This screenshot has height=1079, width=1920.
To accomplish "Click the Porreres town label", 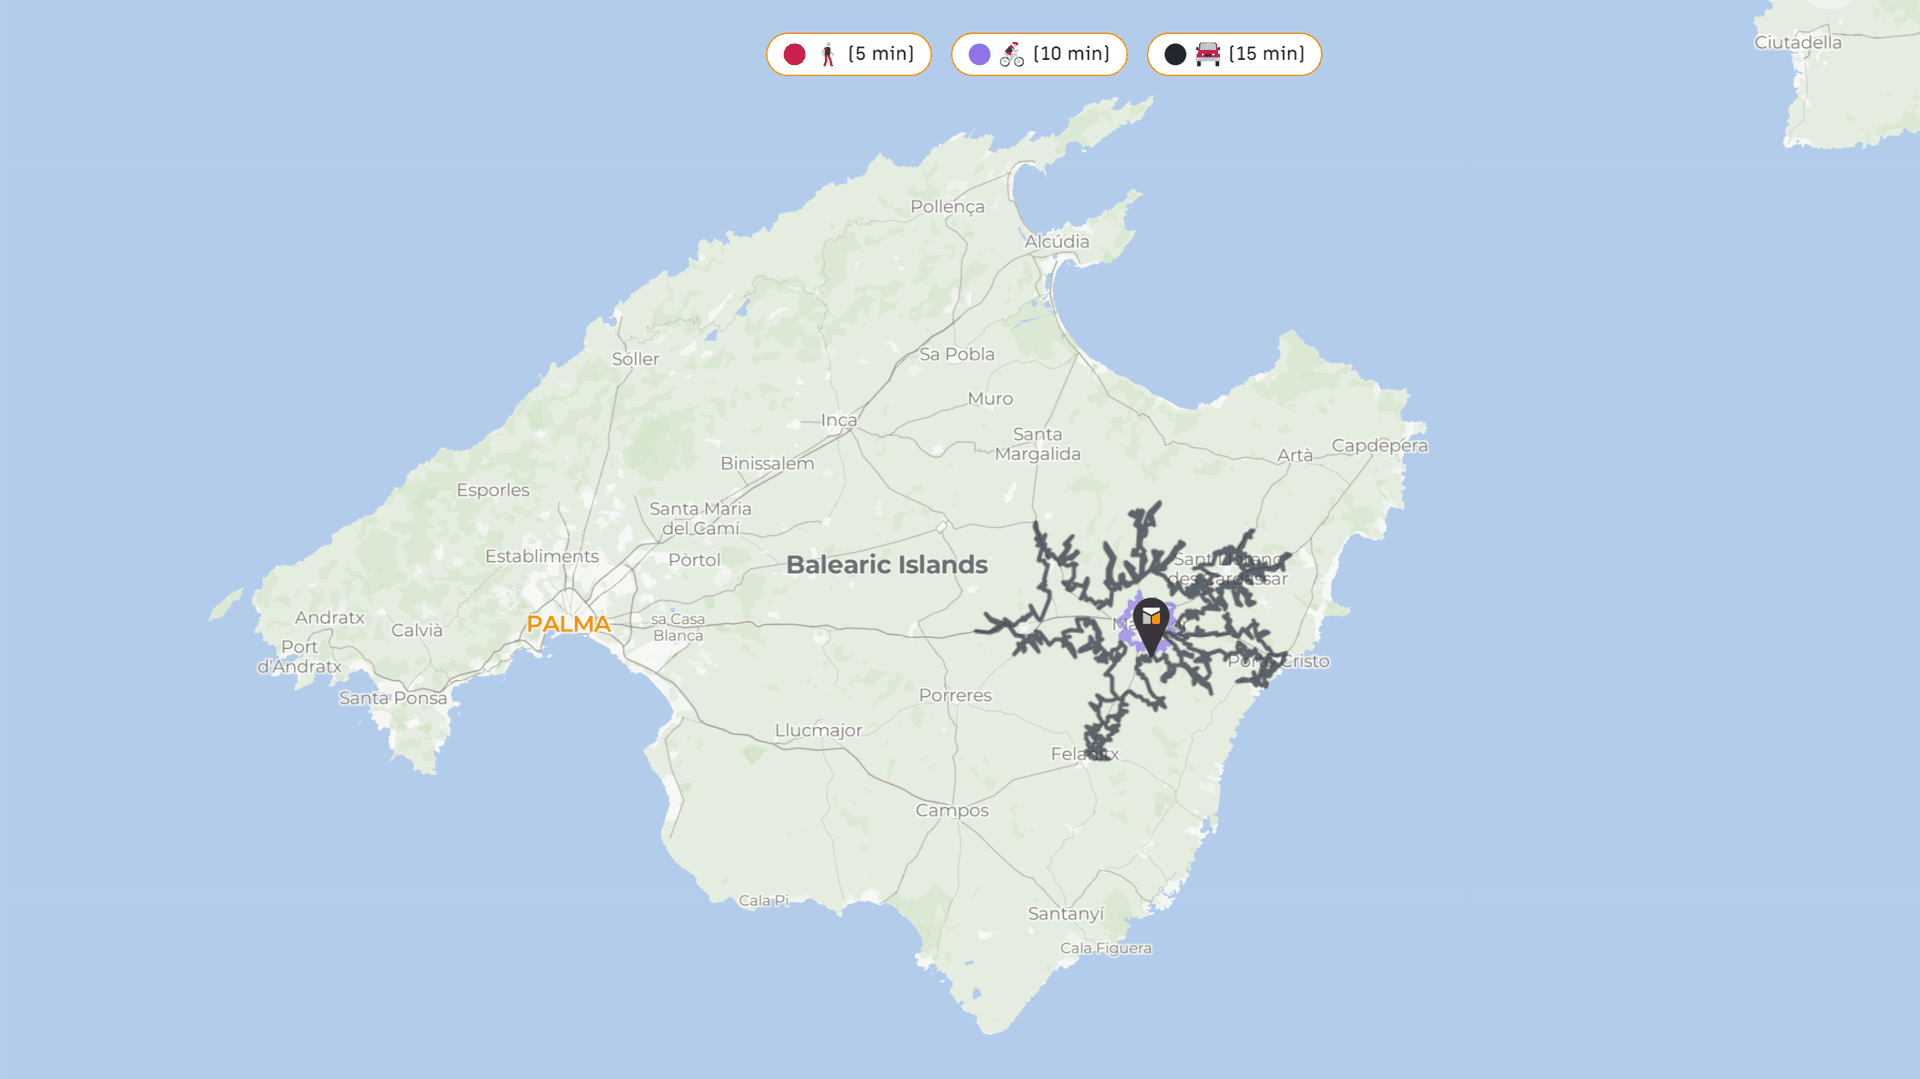I will pyautogui.click(x=955, y=696).
